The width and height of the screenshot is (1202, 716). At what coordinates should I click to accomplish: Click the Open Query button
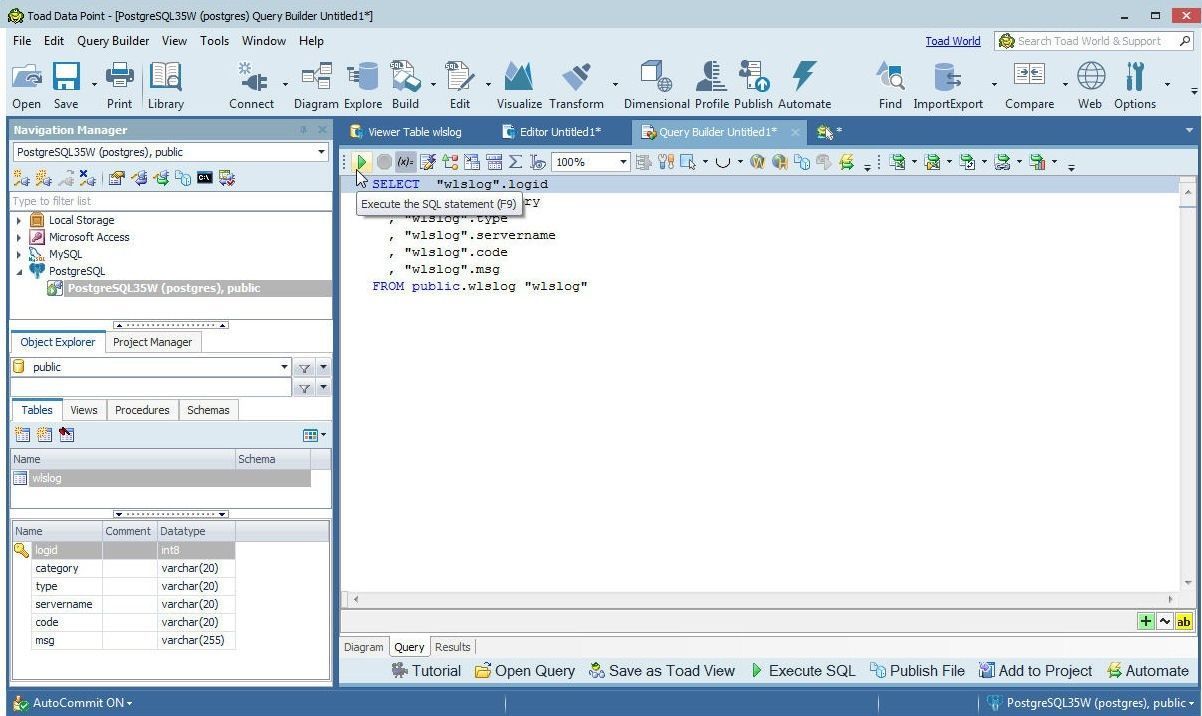tap(525, 671)
